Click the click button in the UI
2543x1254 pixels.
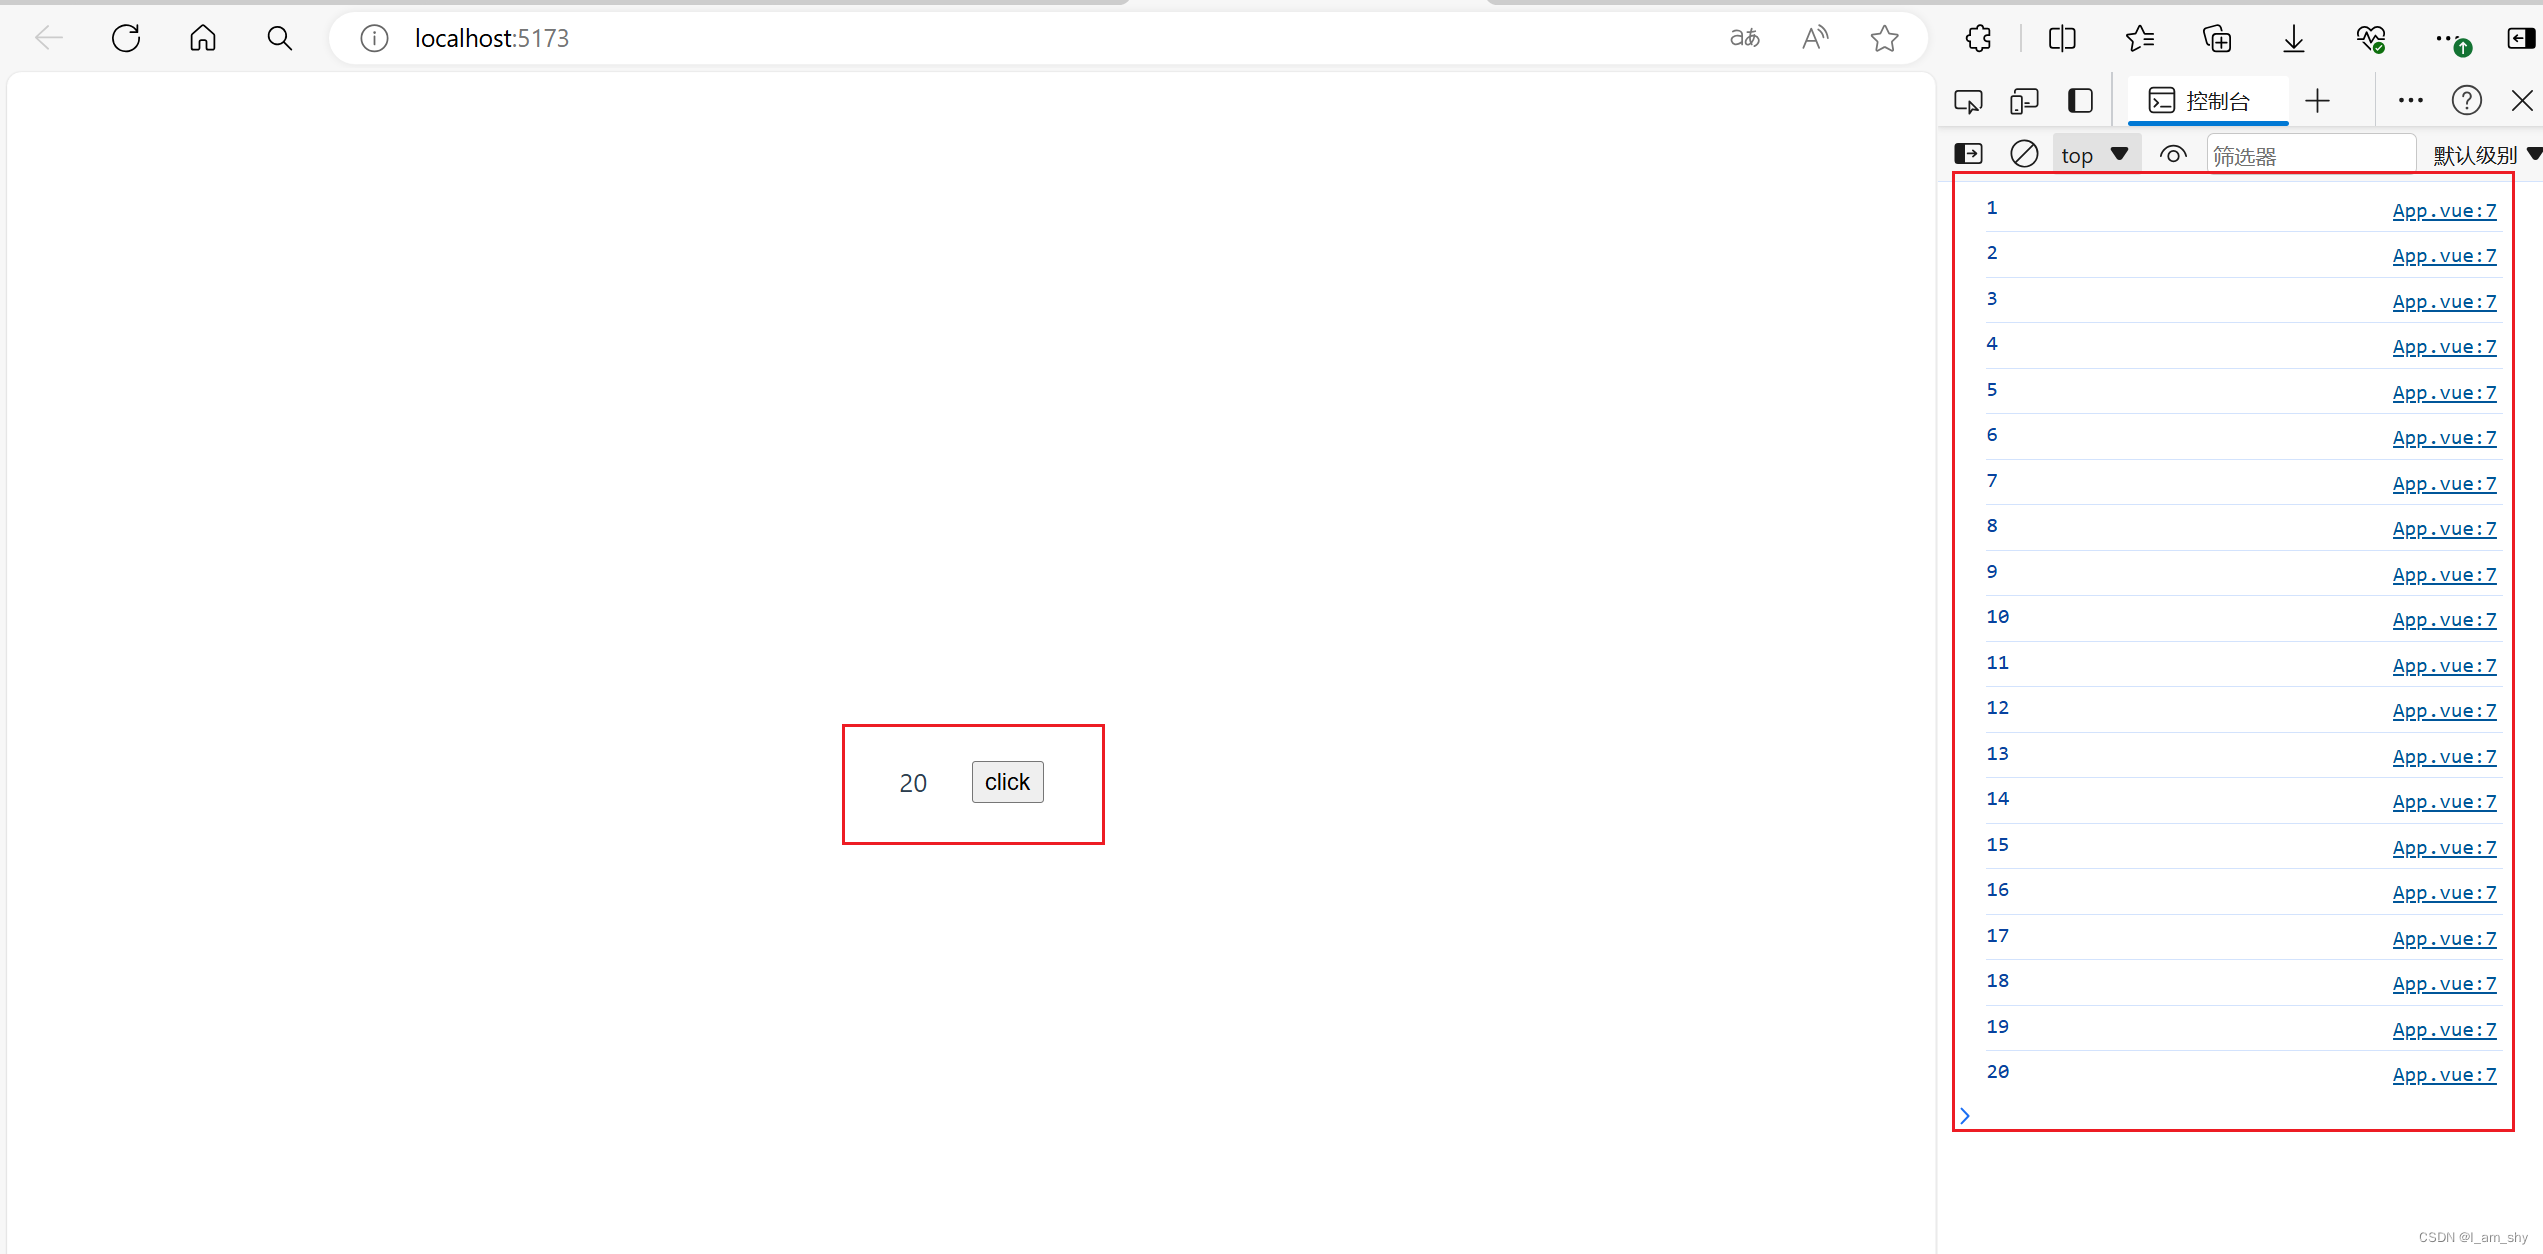tap(1007, 782)
